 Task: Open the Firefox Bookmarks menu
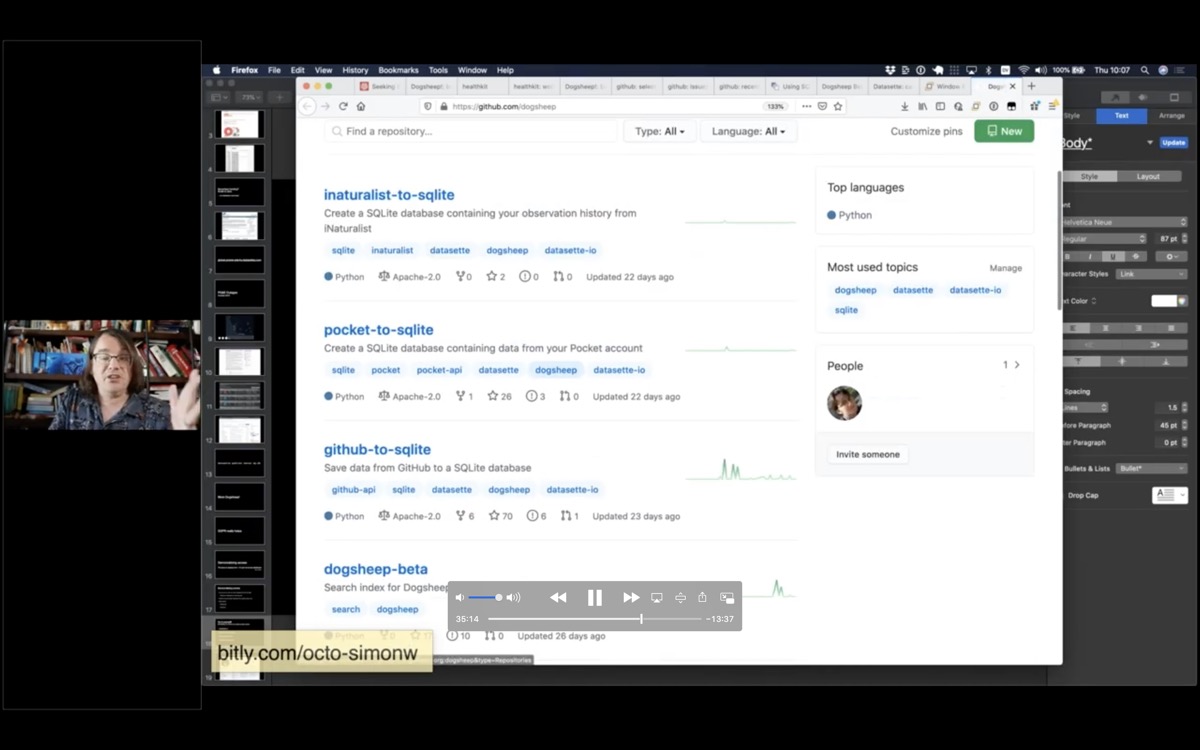[x=398, y=70]
